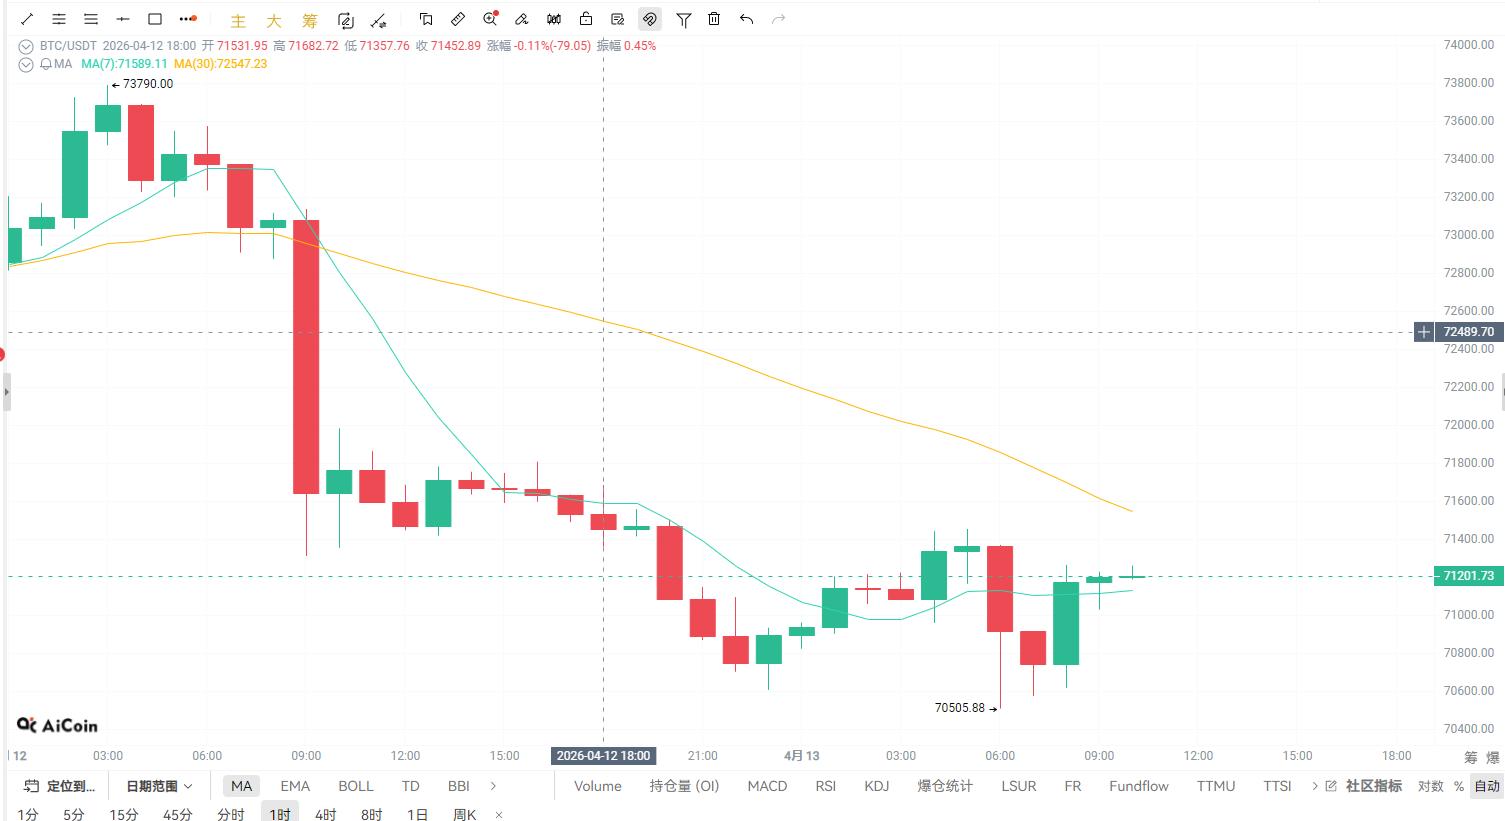Click the ruler measurement tool
The image size is (1505, 821).
(x=458, y=19)
